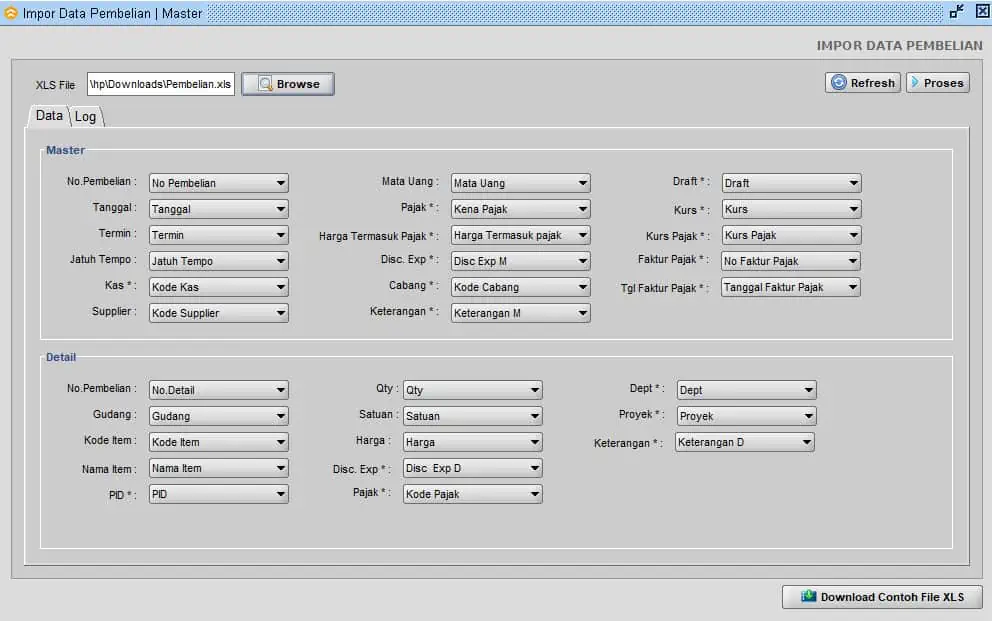
Task: Expand the Harga dropdown in Detail
Action: 473,442
